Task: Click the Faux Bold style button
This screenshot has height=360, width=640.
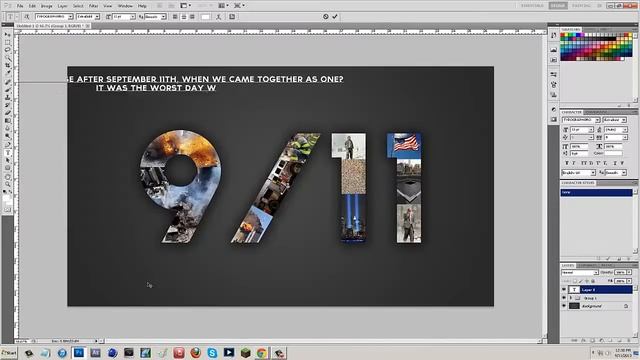Action: [x=566, y=163]
